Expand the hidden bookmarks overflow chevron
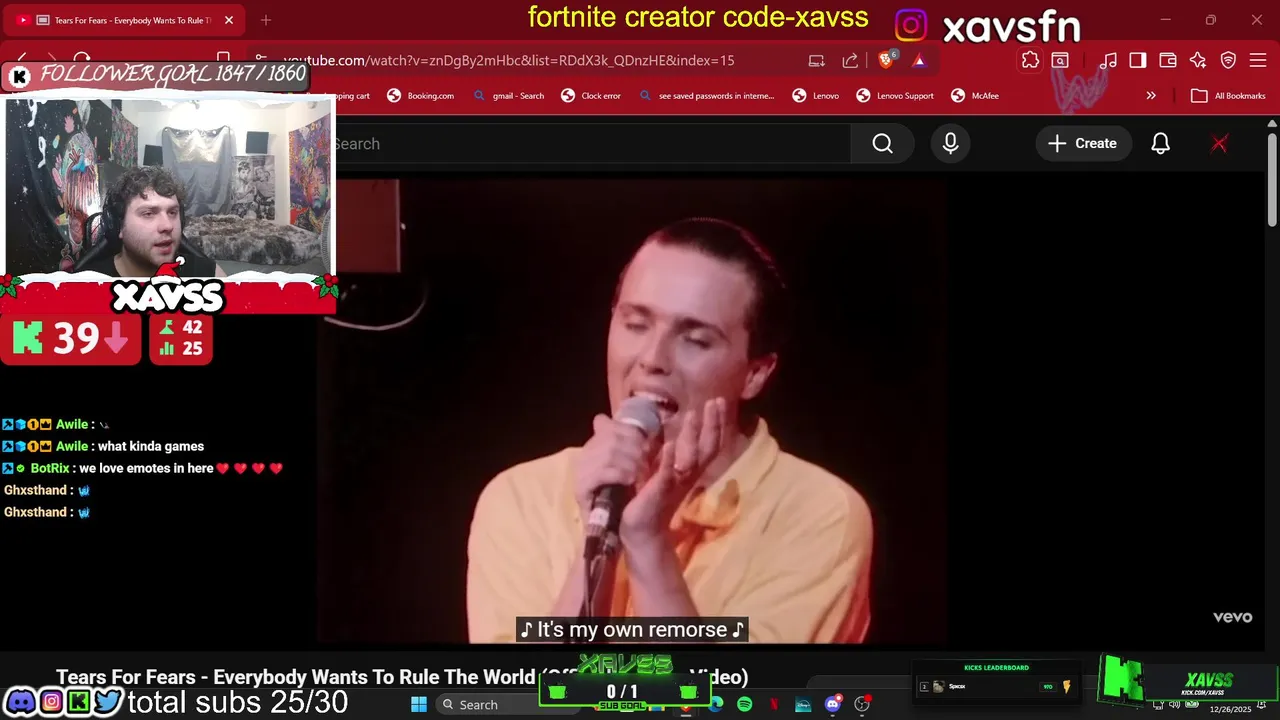Viewport: 1280px width, 720px height. pyautogui.click(x=1151, y=96)
